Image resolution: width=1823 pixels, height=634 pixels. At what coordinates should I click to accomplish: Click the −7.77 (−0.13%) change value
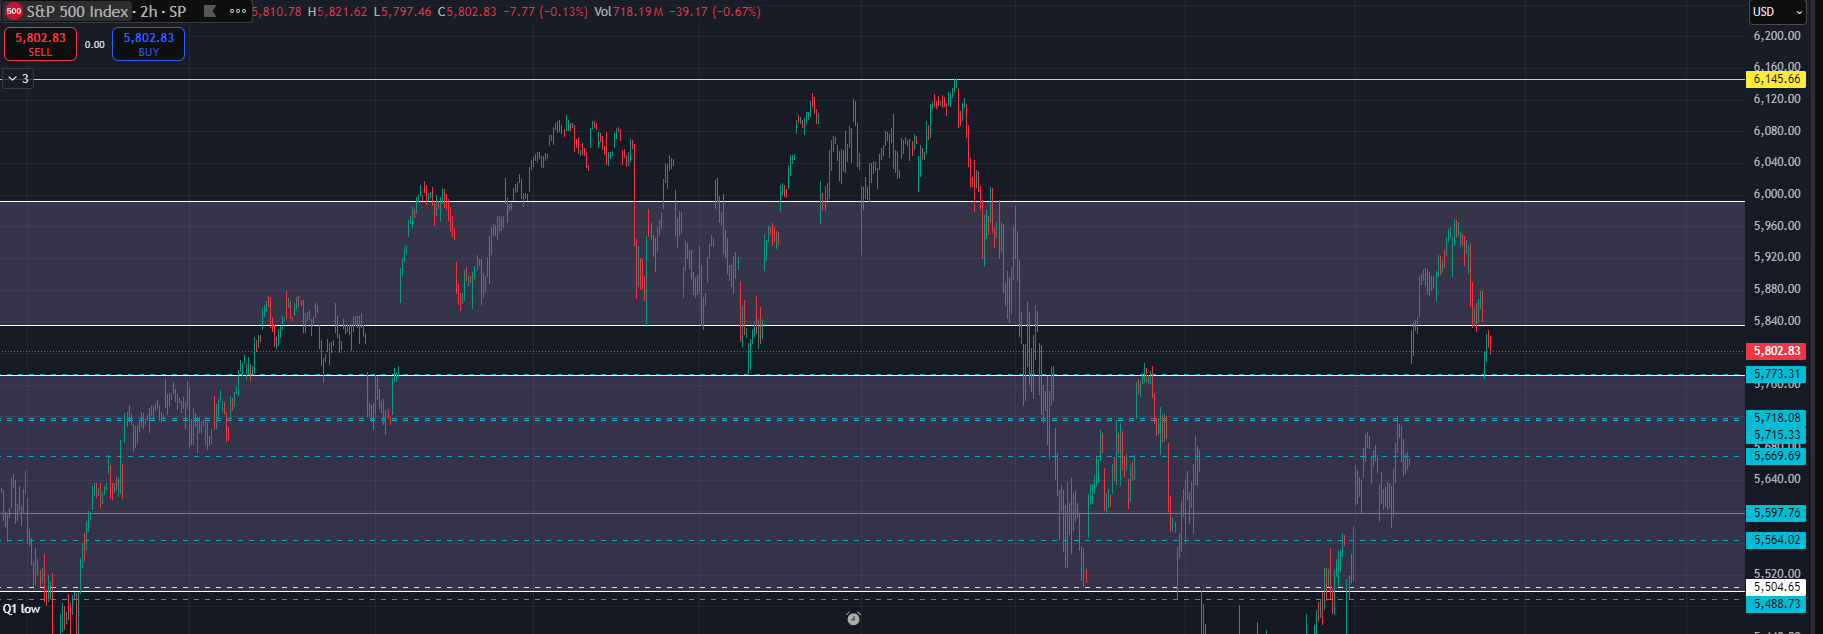[546, 12]
